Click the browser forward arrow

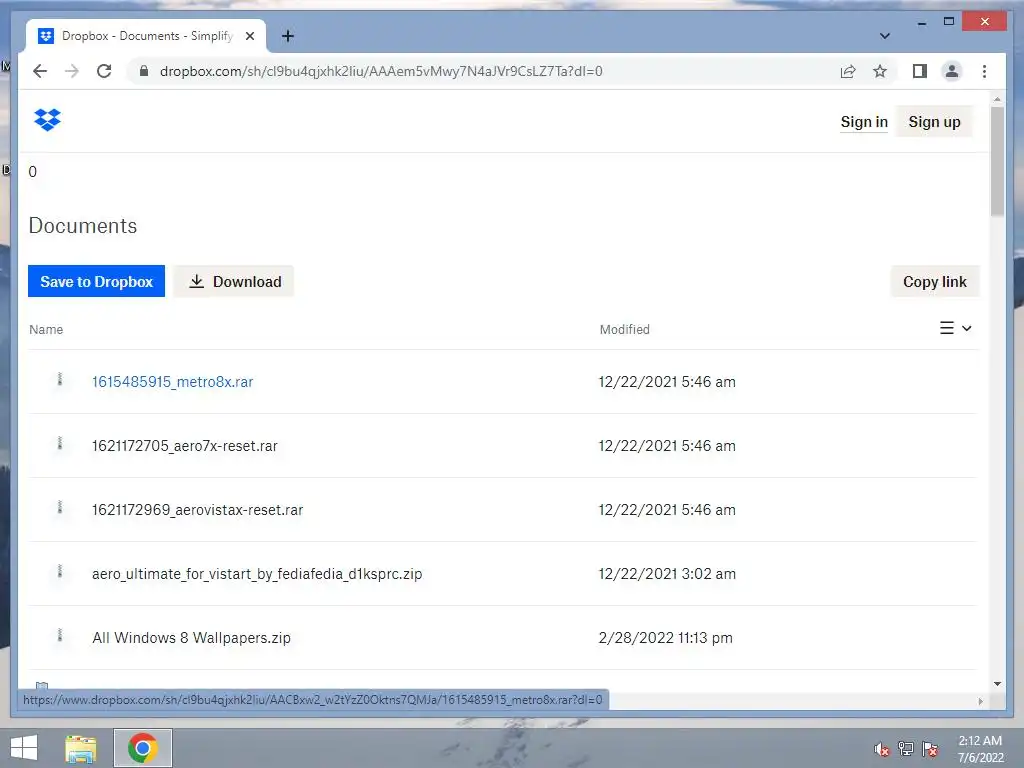tap(72, 71)
